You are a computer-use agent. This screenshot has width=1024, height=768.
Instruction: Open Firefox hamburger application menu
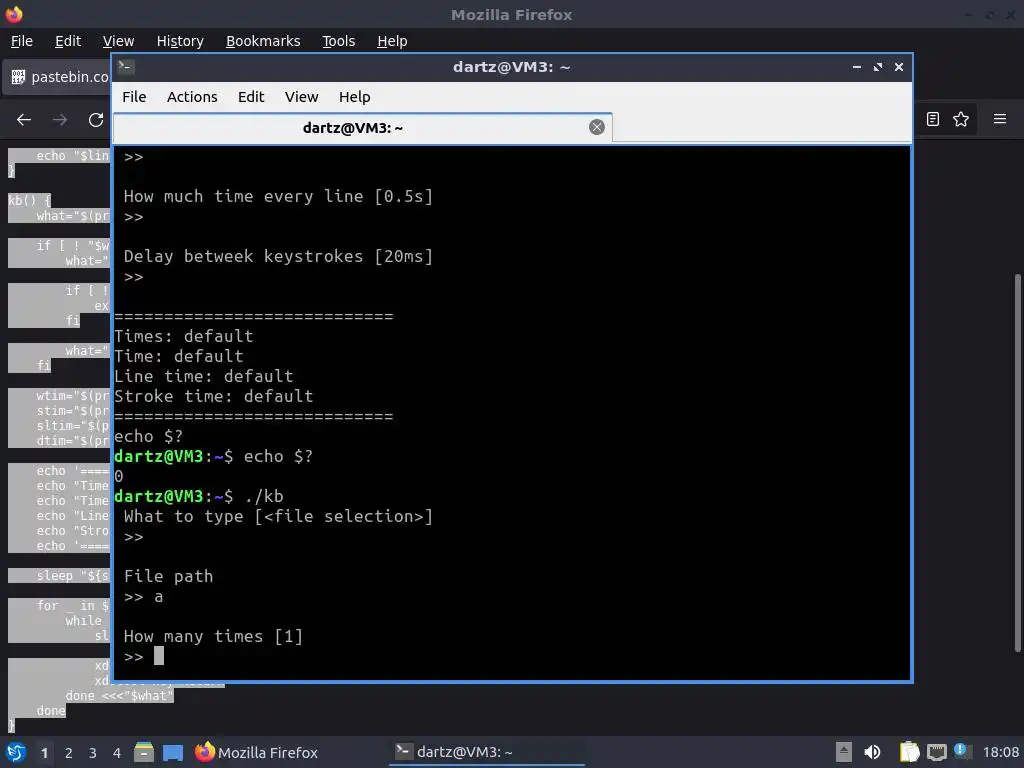tap(1000, 119)
